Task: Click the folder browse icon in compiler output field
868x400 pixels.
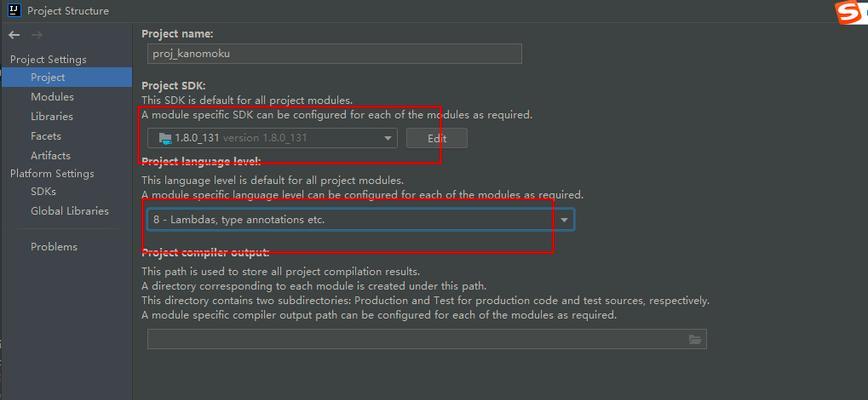Action: (695, 340)
